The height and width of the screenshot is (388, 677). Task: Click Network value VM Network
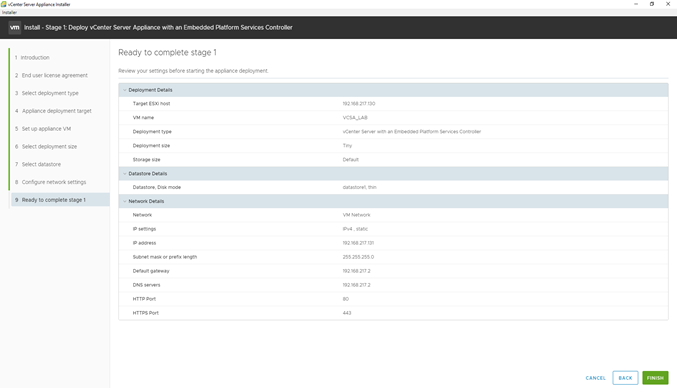(x=356, y=215)
